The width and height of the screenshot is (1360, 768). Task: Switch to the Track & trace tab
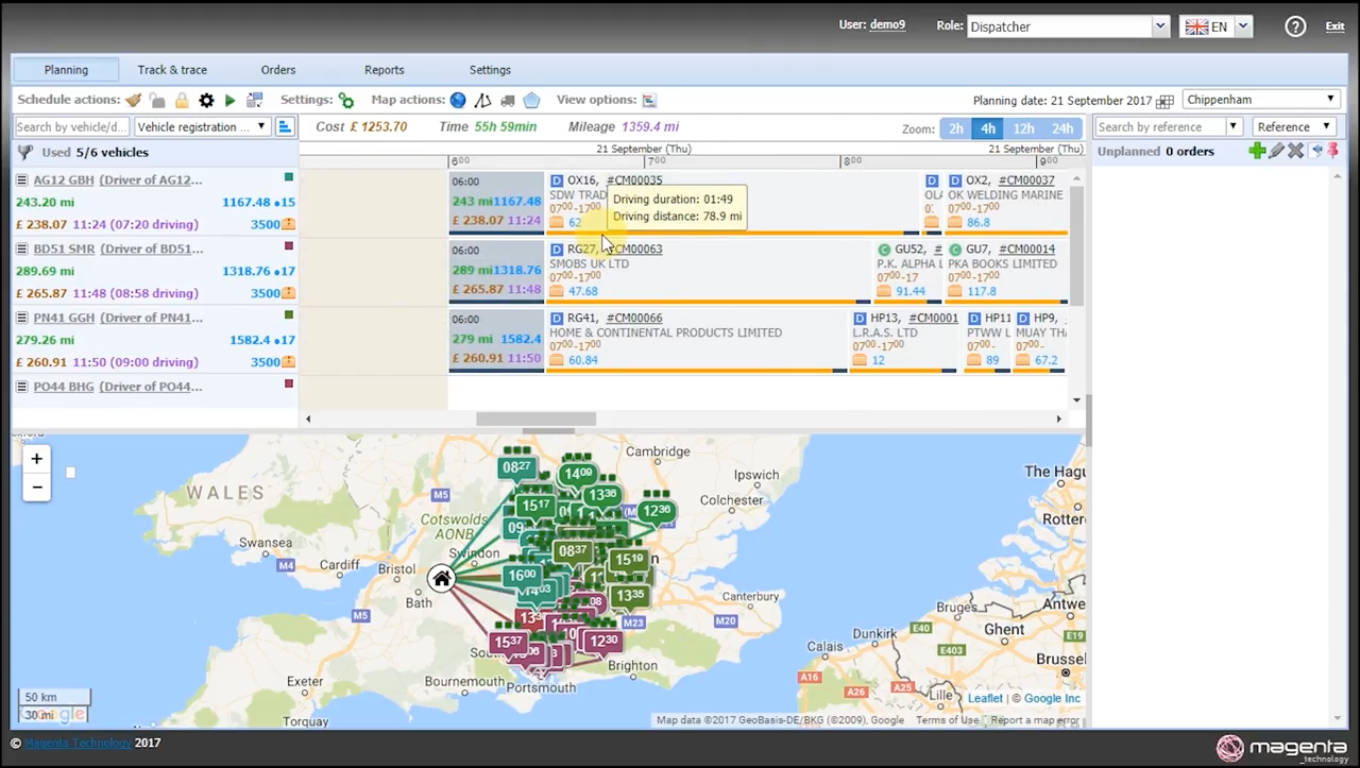172,70
